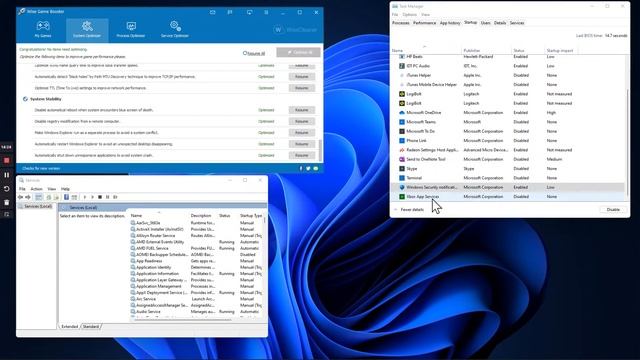Resume the separate Explorer process setting
Image resolution: width=640 pixels, height=360 pixels.
tap(302, 133)
